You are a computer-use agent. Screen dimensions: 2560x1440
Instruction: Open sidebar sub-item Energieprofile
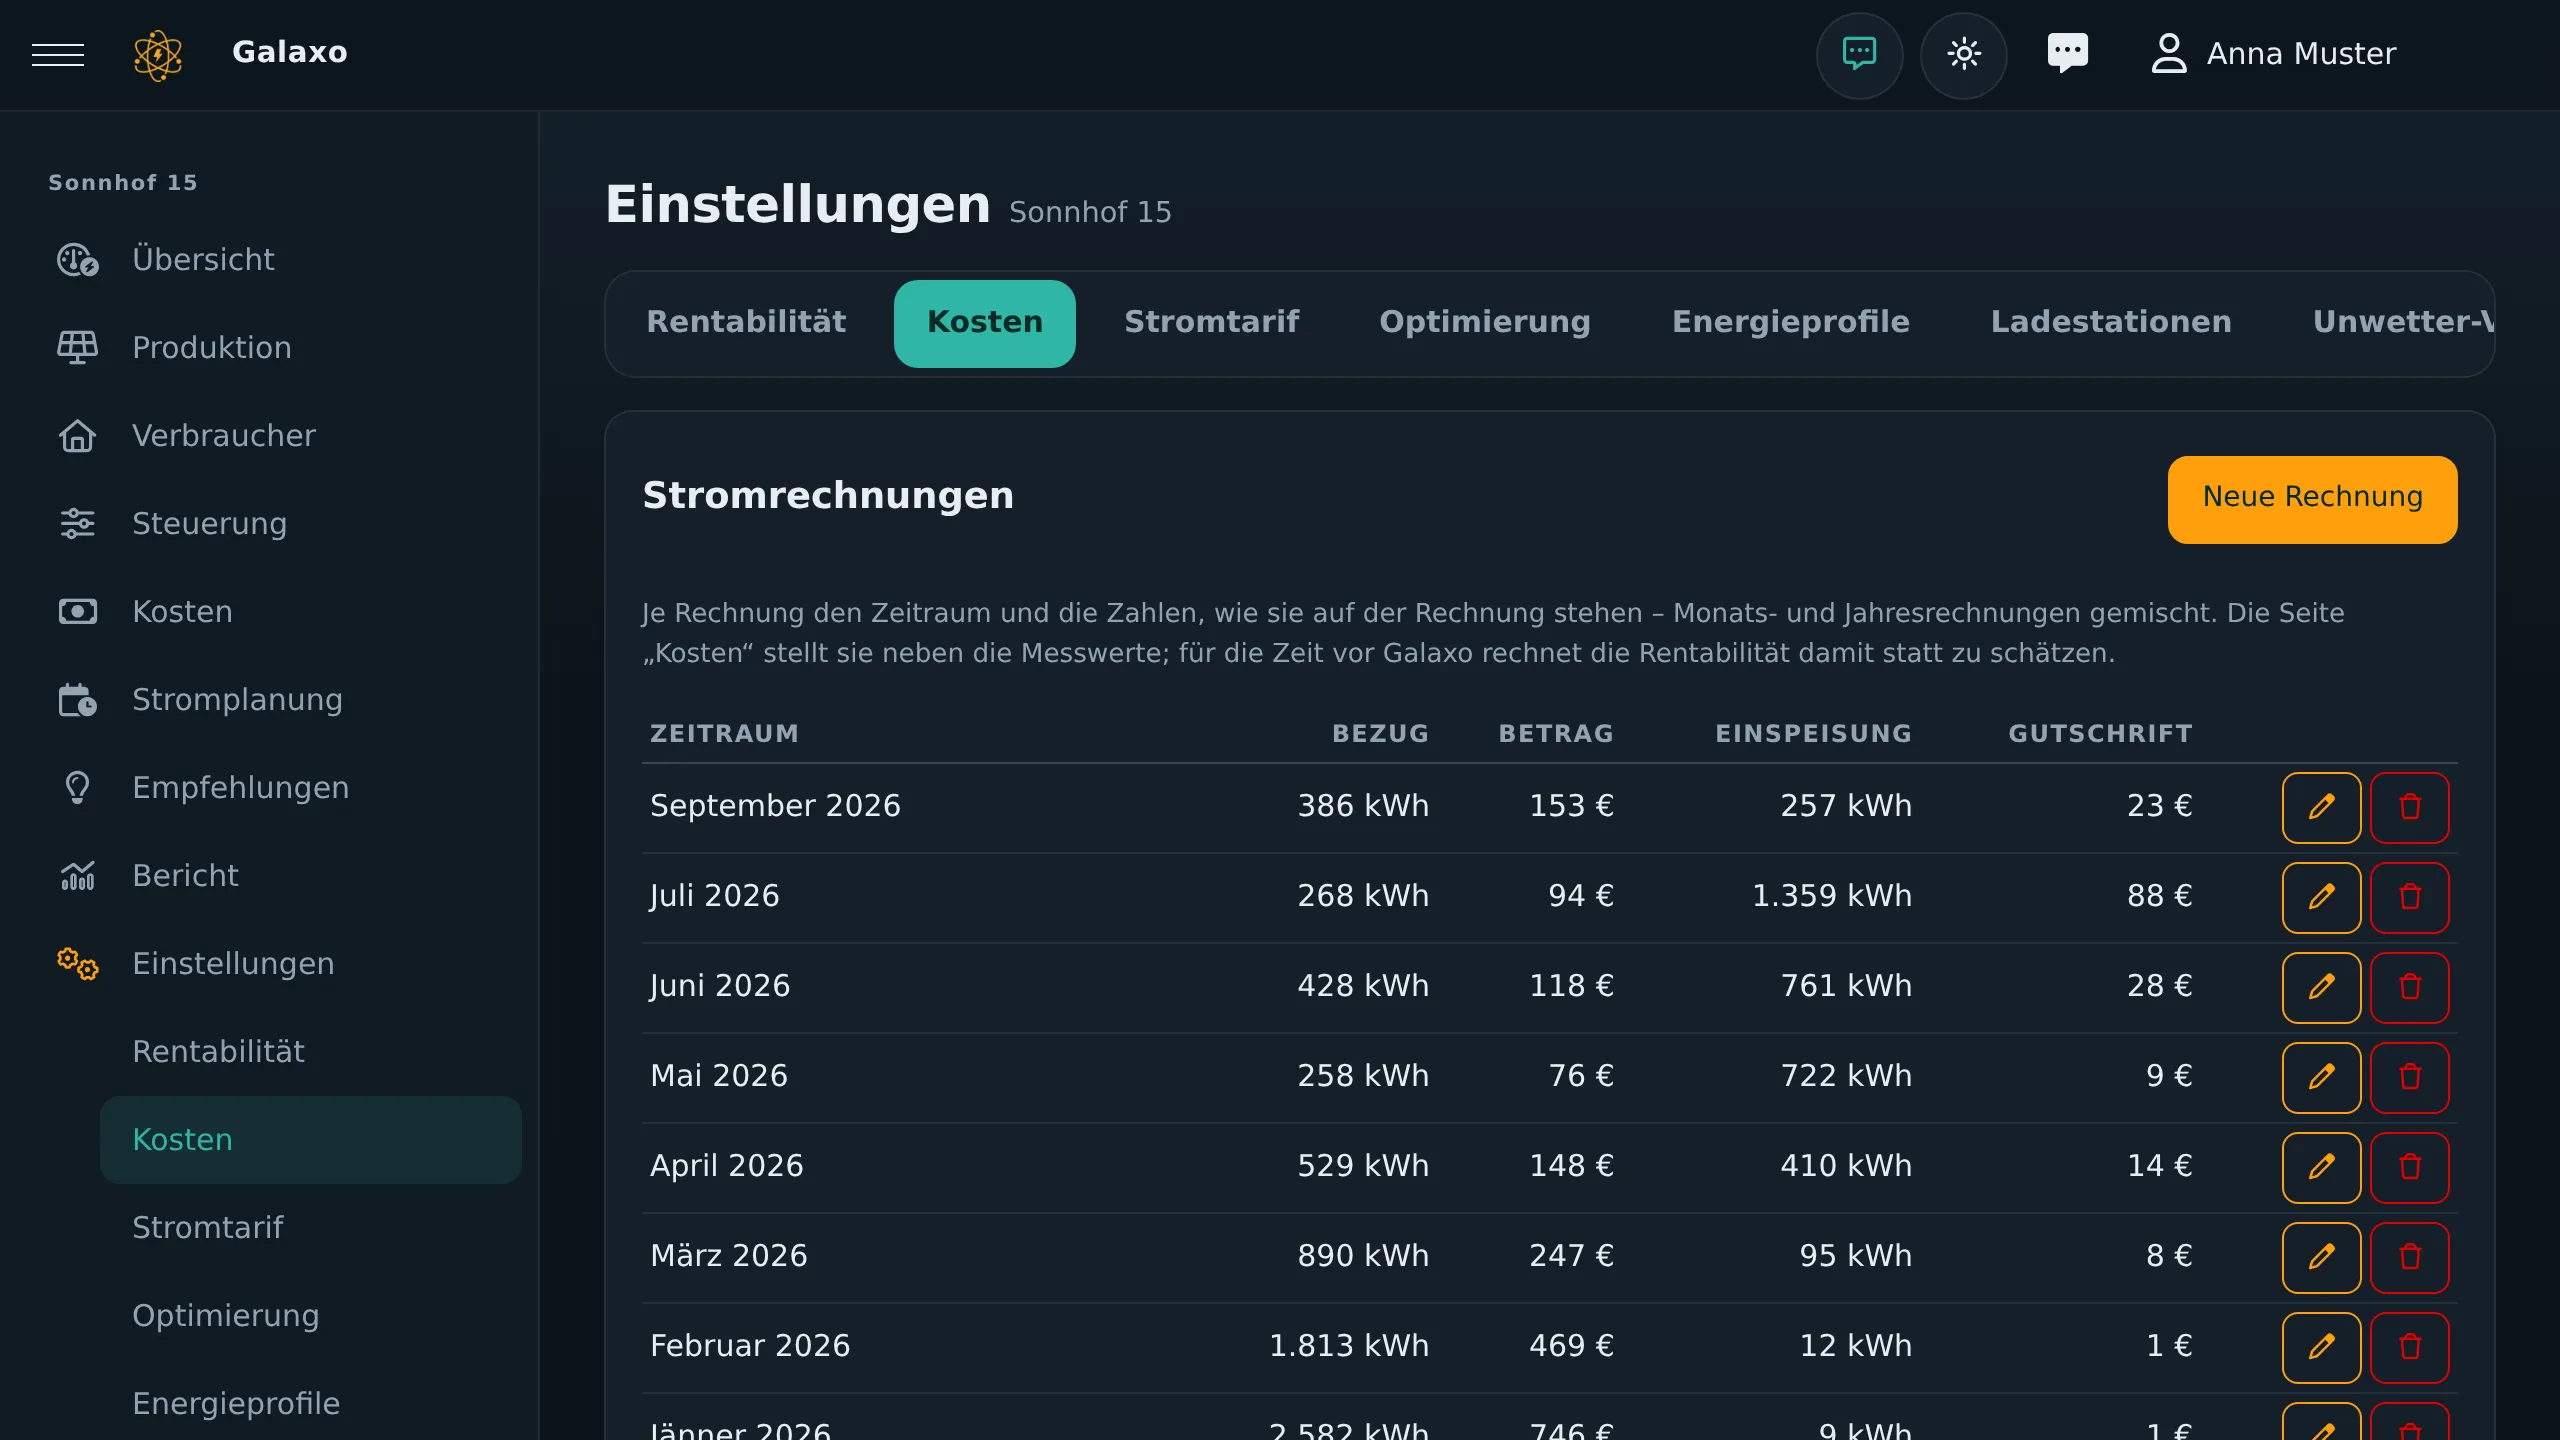pos(310,1403)
